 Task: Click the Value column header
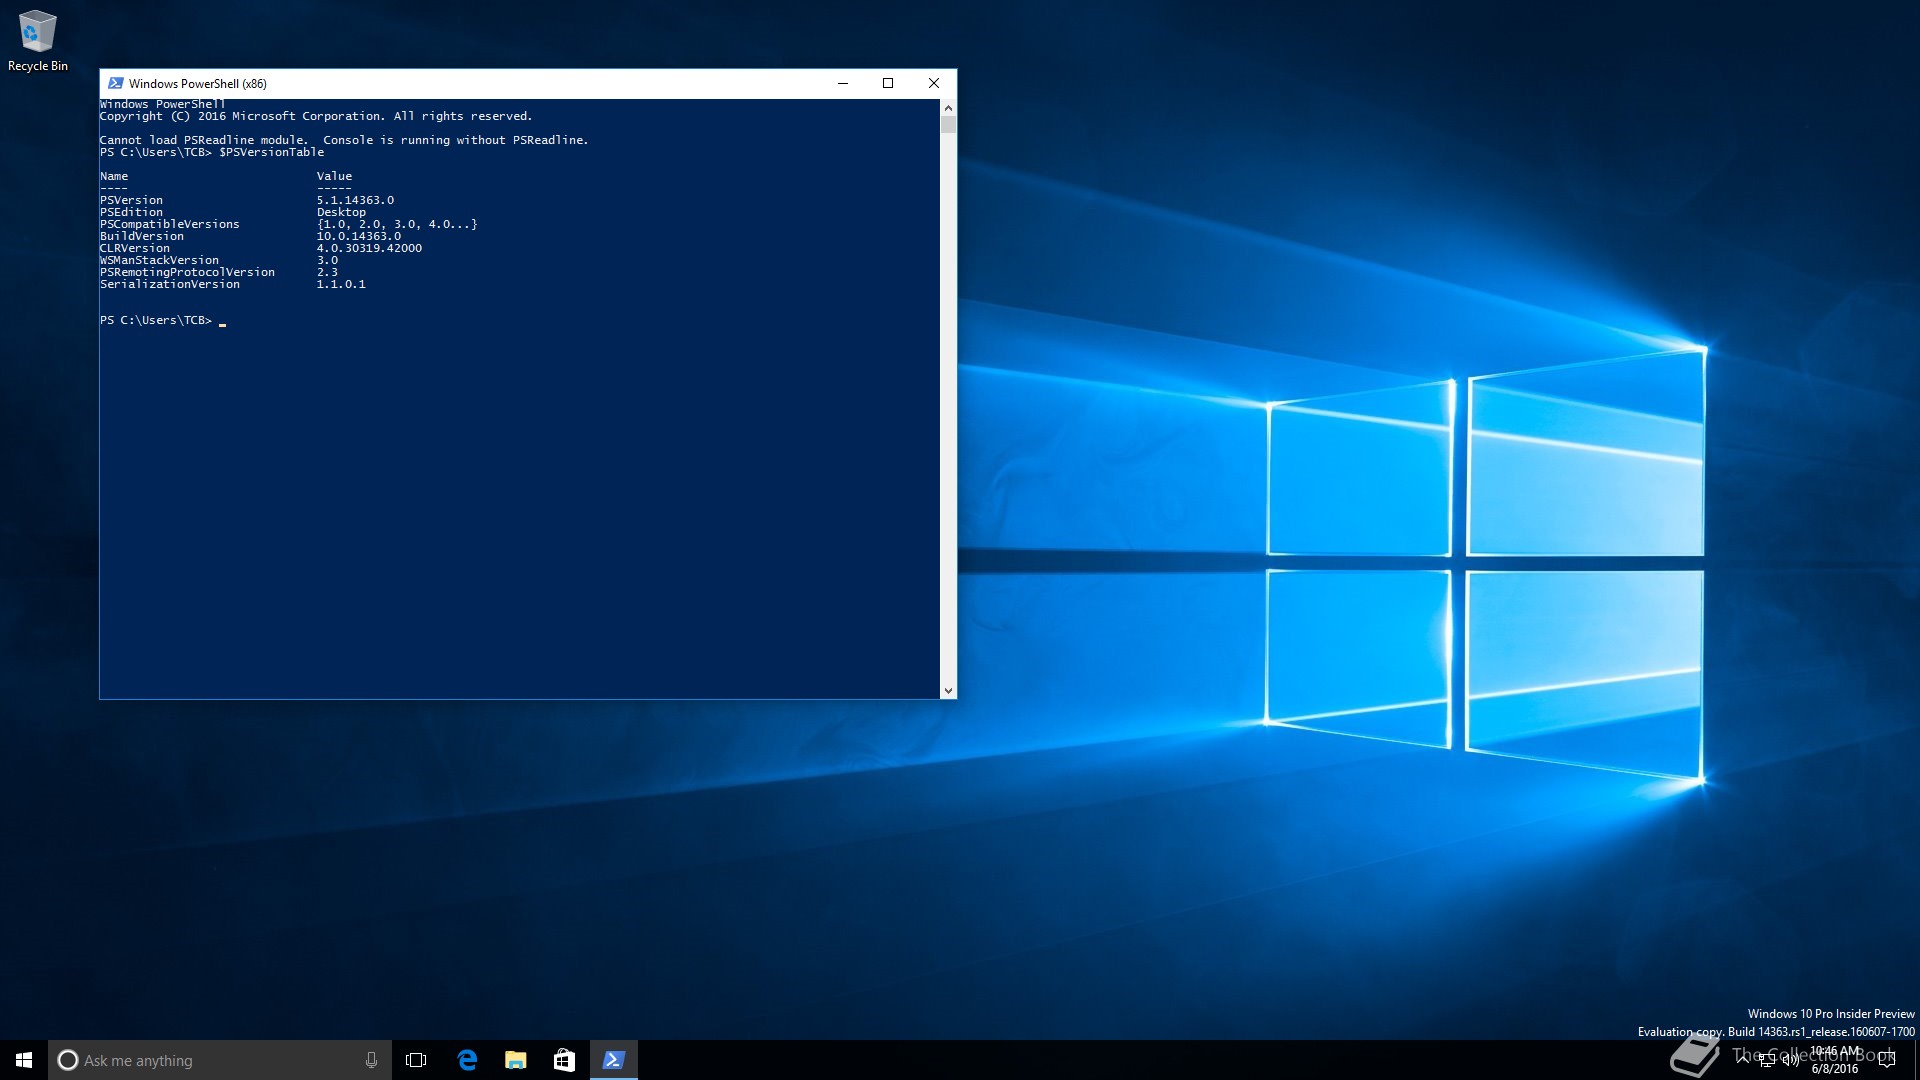click(334, 176)
